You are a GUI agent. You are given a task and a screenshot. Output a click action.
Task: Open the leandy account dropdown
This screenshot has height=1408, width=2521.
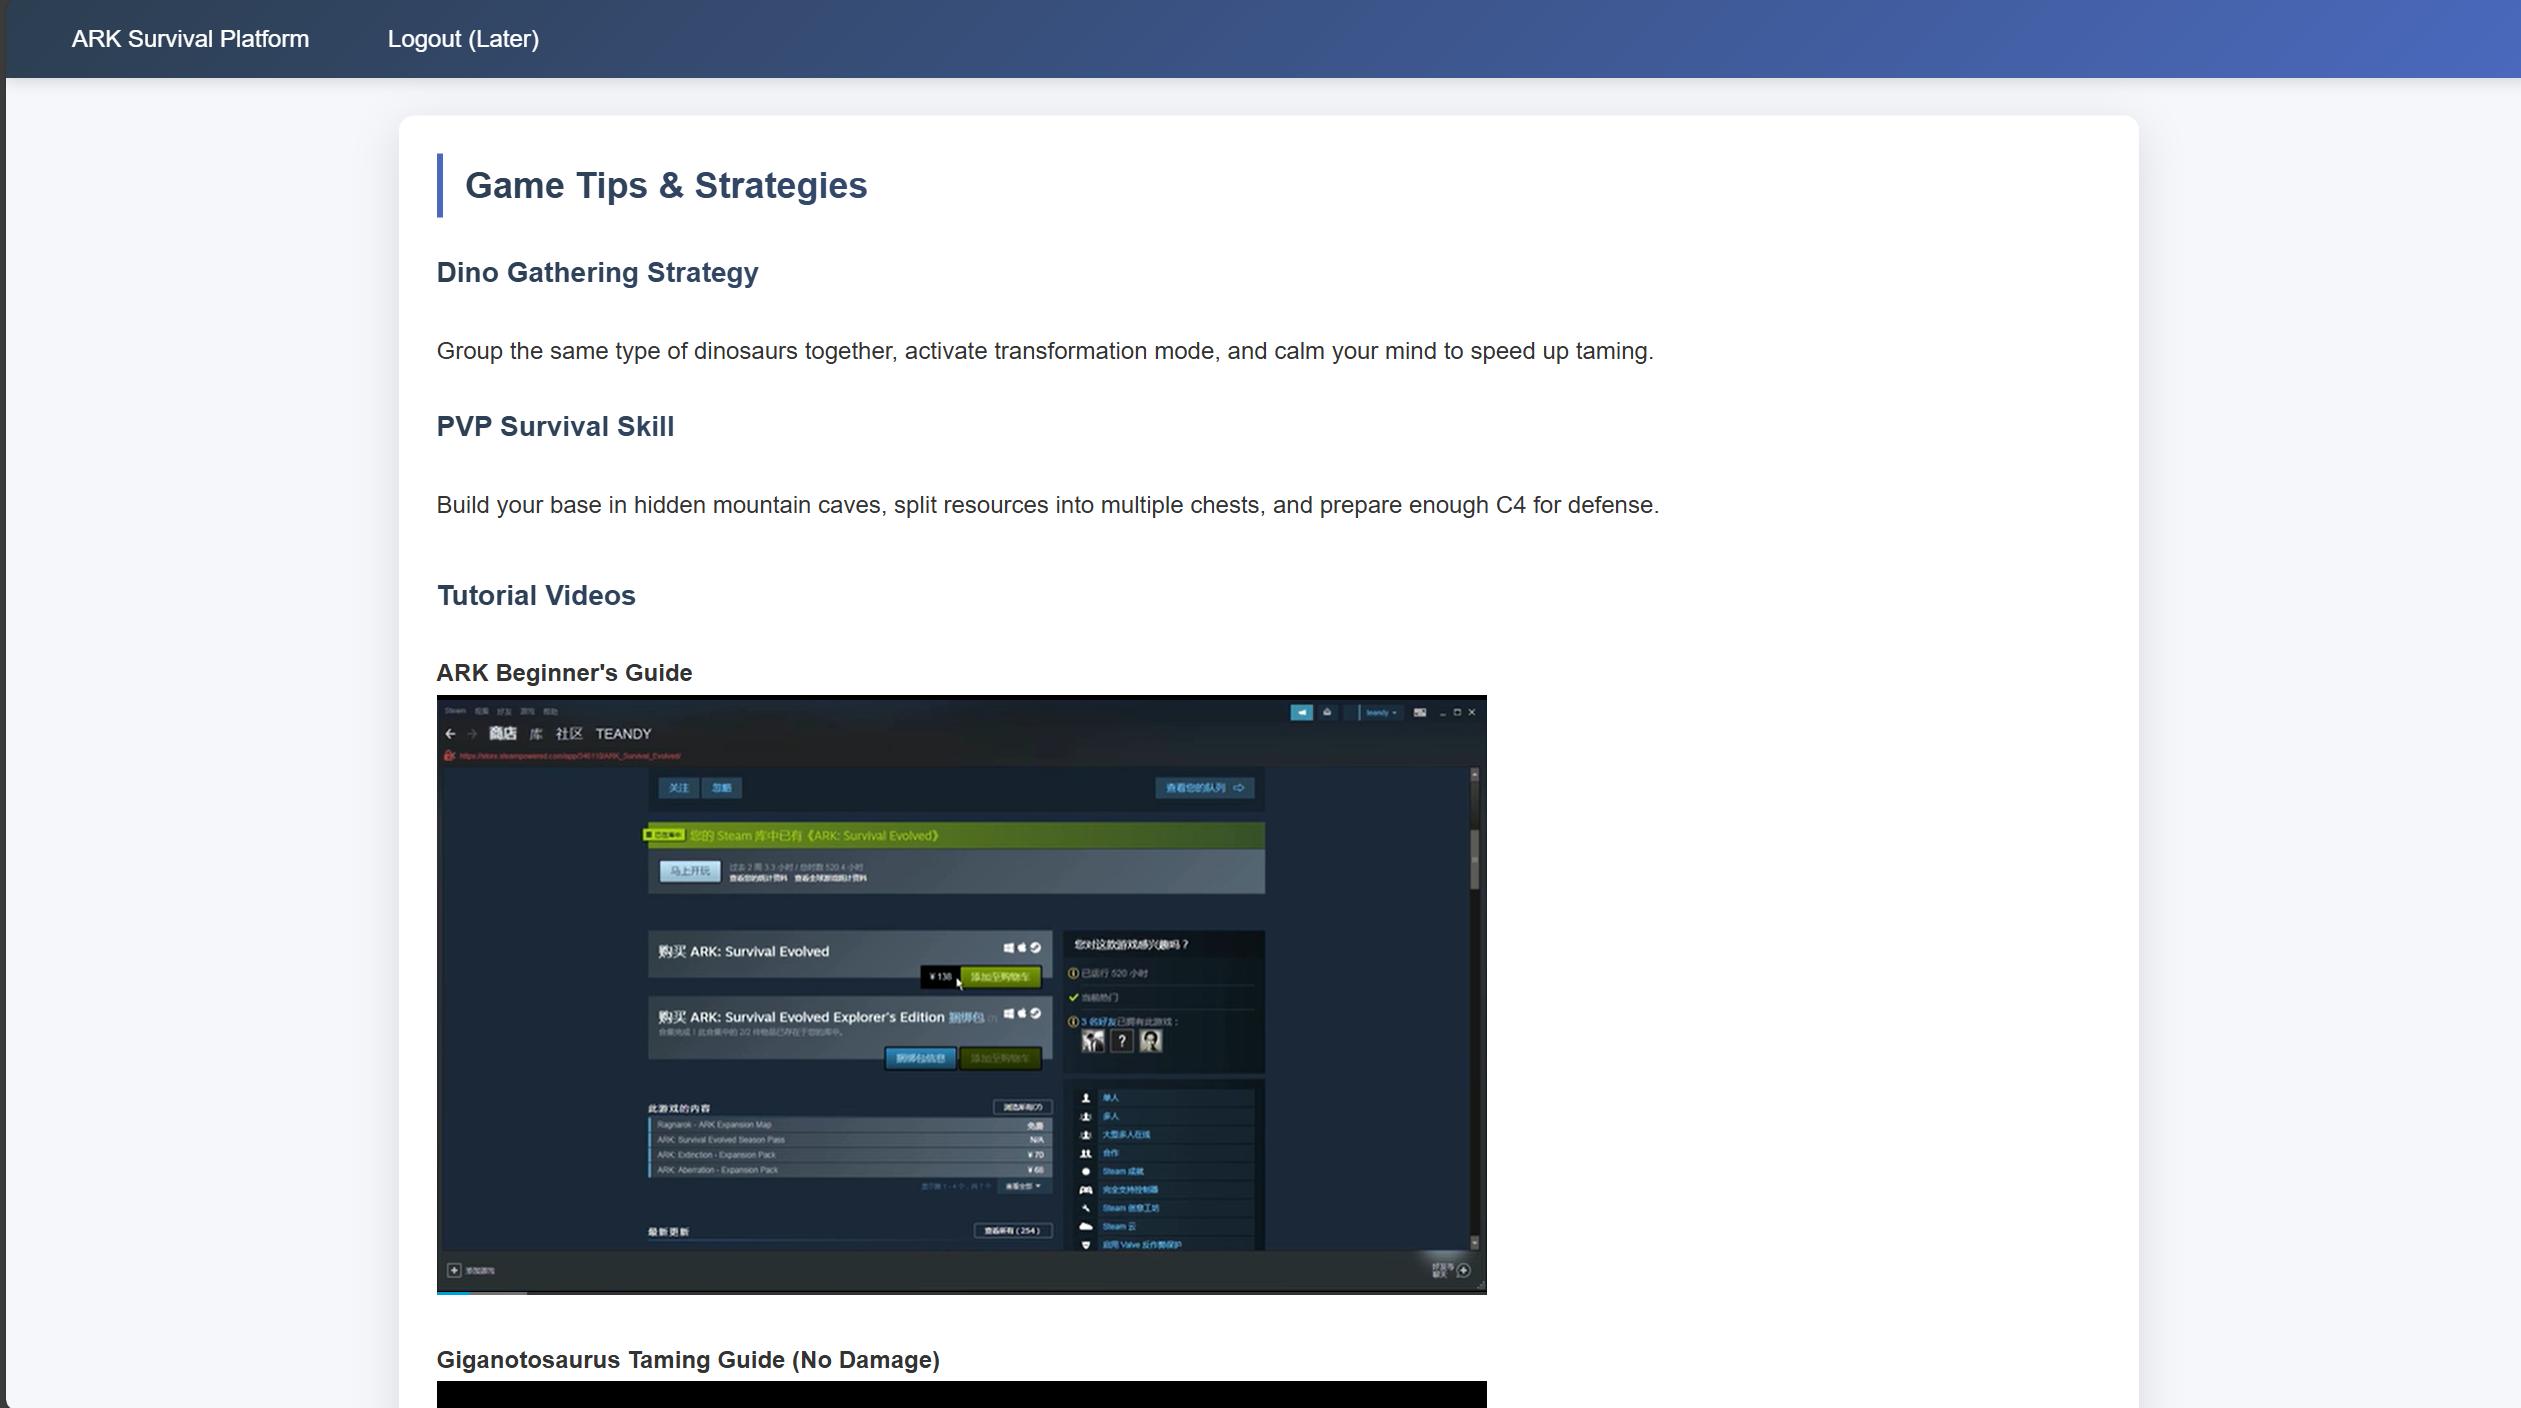[1377, 712]
